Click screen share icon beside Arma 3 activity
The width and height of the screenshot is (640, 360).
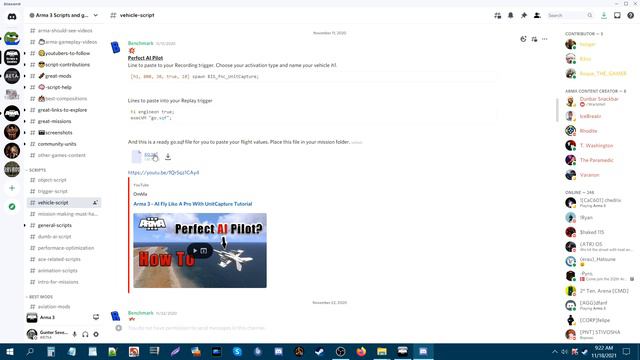pyautogui.click(x=96, y=317)
